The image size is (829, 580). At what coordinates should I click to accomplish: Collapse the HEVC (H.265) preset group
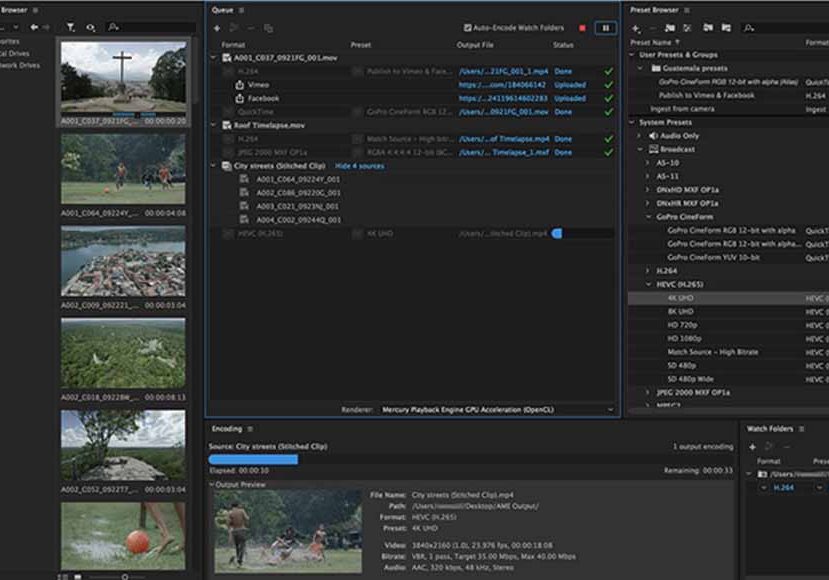648,285
